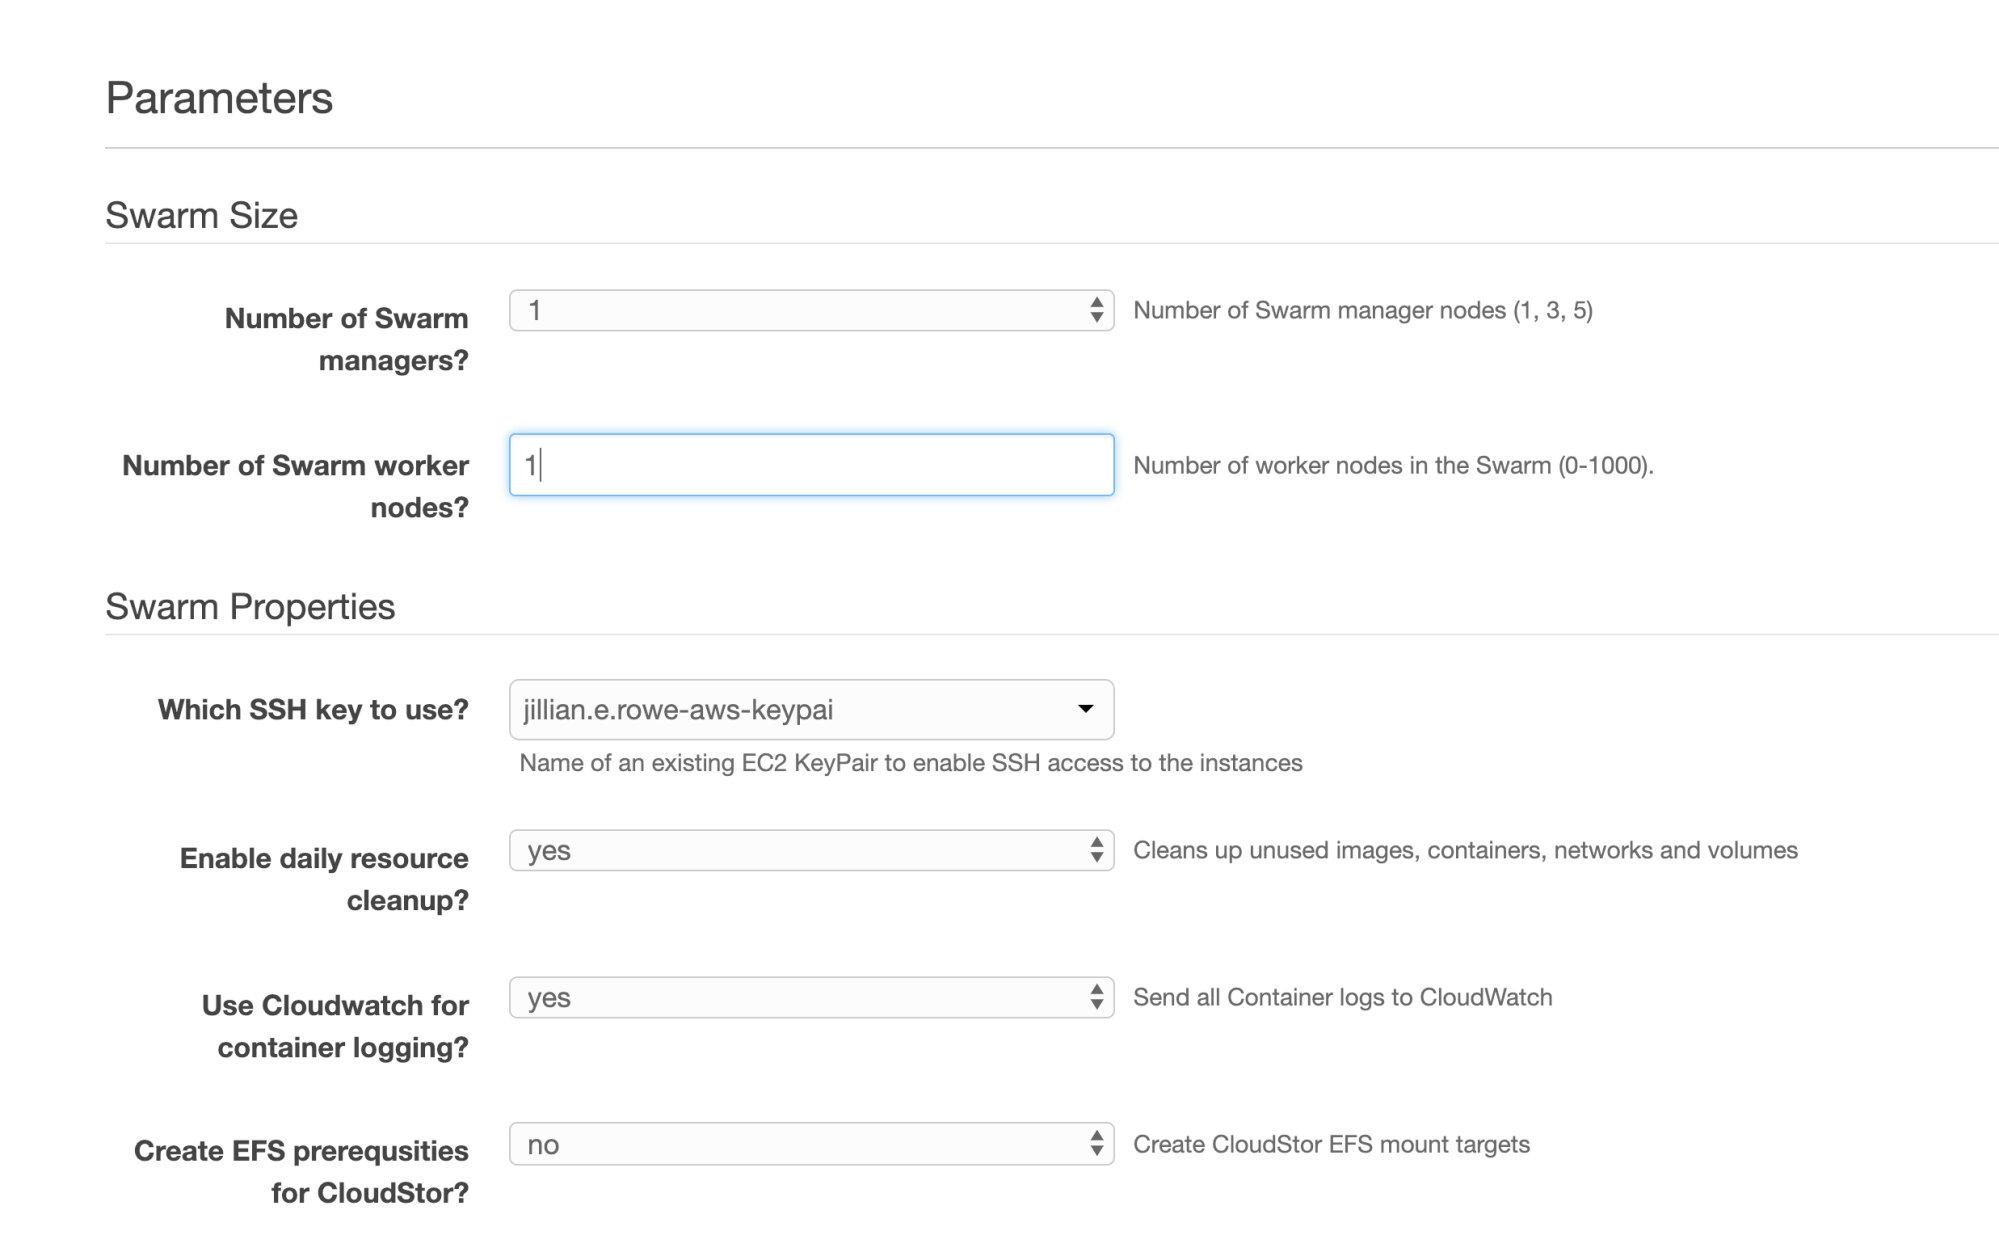Click arrows icon on resource cleanup select

coord(1096,850)
